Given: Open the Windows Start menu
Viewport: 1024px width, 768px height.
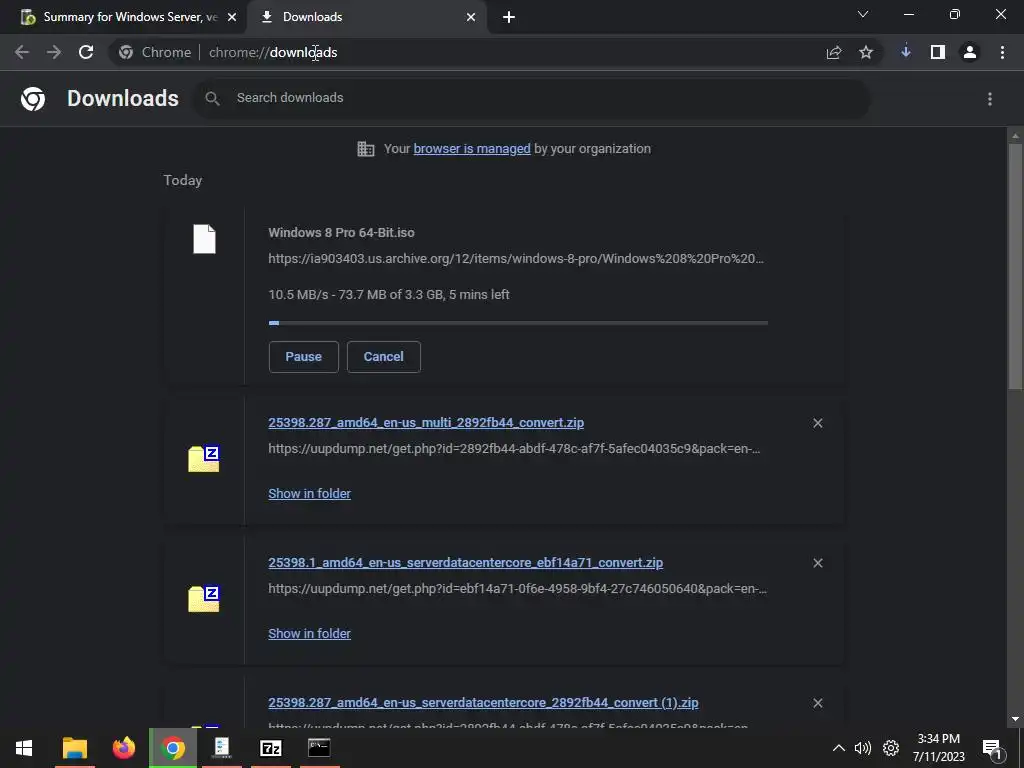Looking at the screenshot, I should [x=24, y=748].
